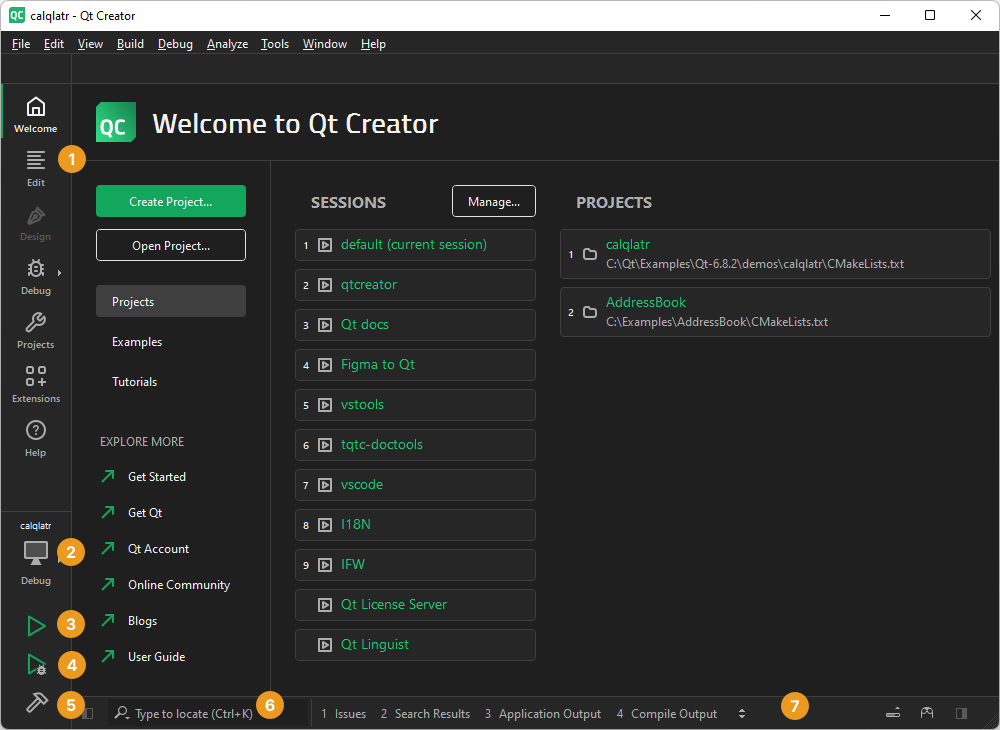Image resolution: width=1000 pixels, height=730 pixels.
Task: Click play icon of I18N session
Action: pyautogui.click(x=325, y=525)
